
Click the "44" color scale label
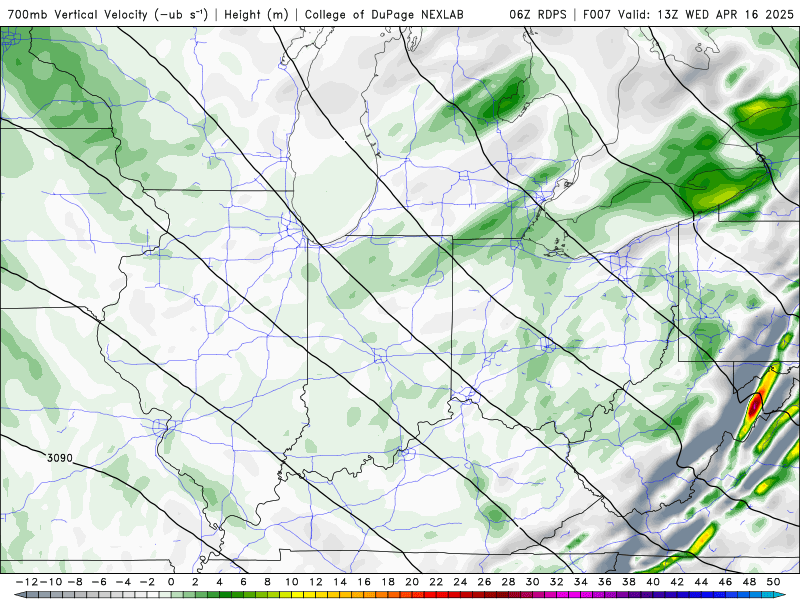701,582
